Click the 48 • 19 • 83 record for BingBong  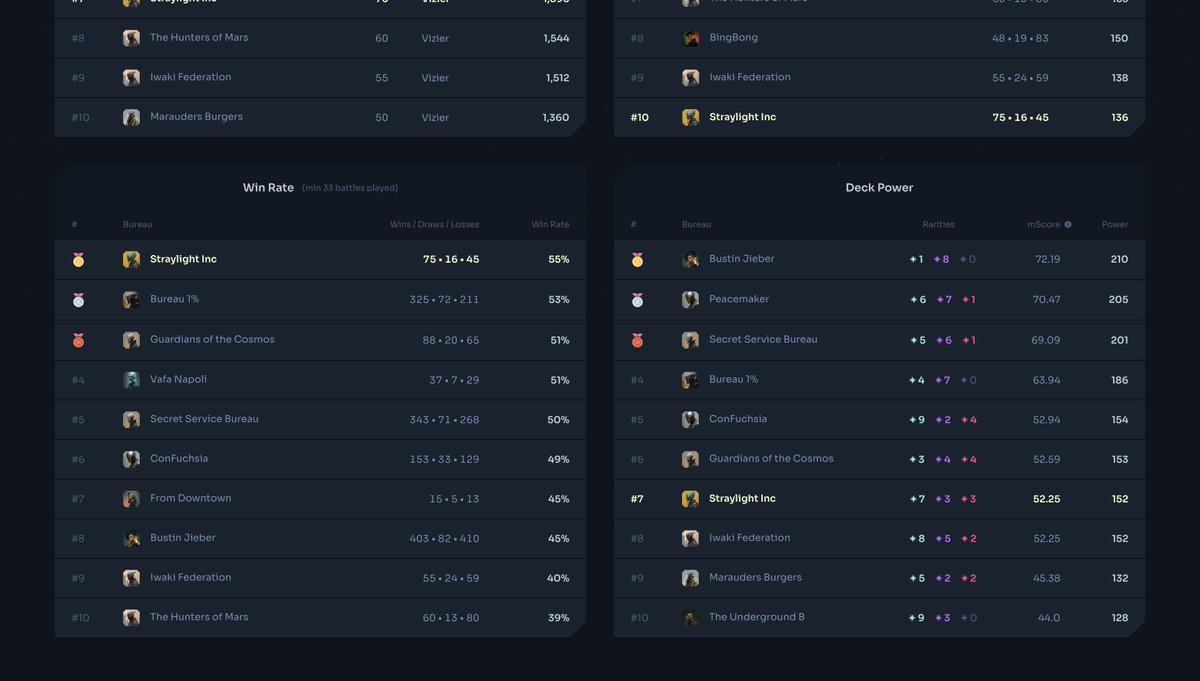point(1020,38)
